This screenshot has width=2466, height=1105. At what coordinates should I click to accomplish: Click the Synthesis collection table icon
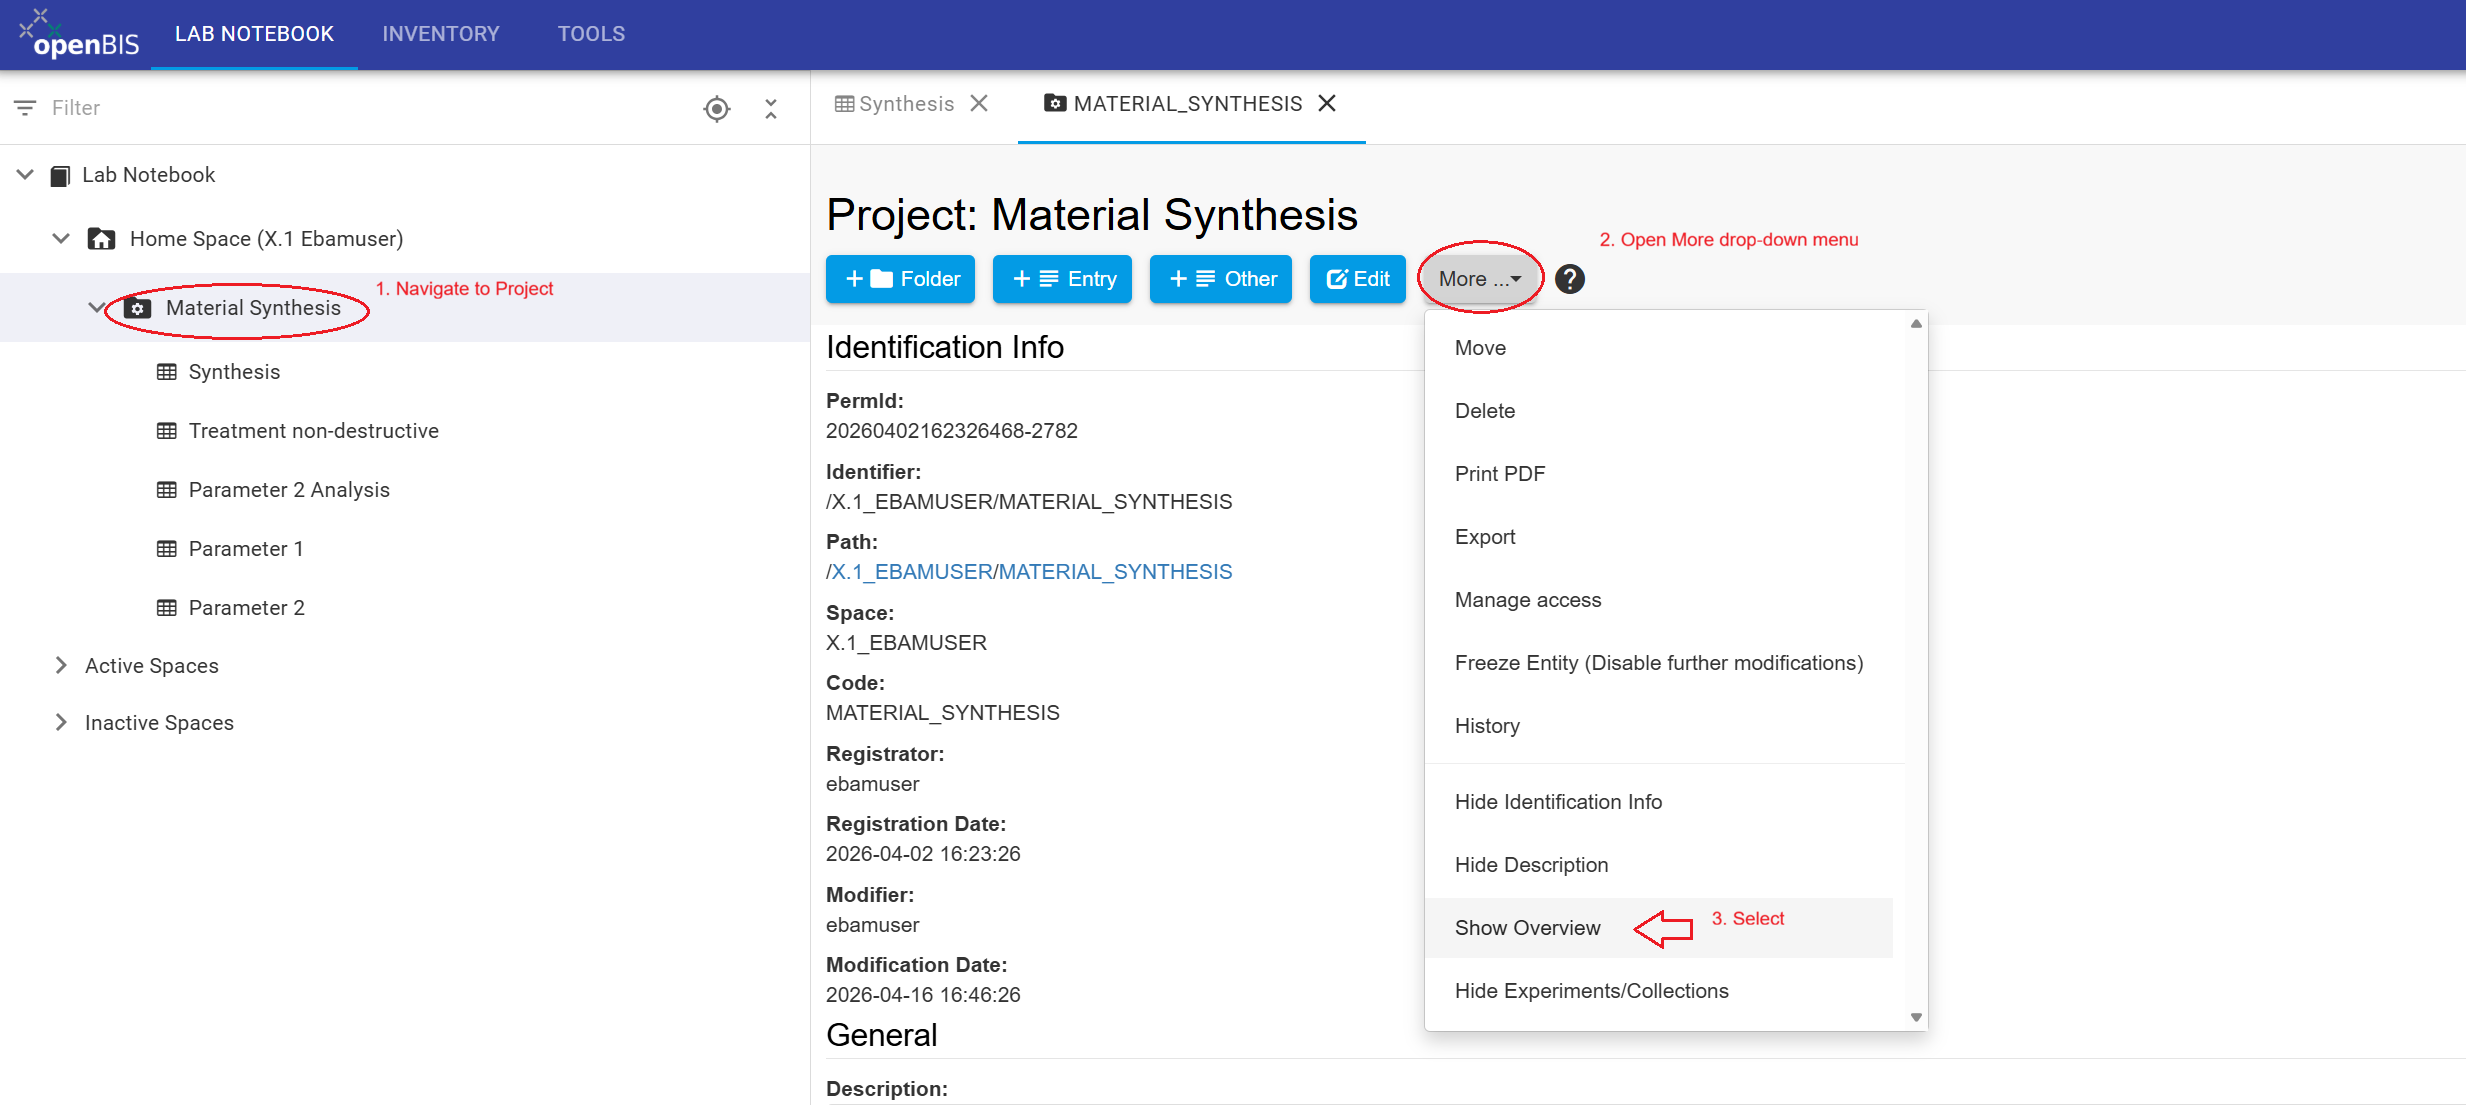click(x=167, y=372)
